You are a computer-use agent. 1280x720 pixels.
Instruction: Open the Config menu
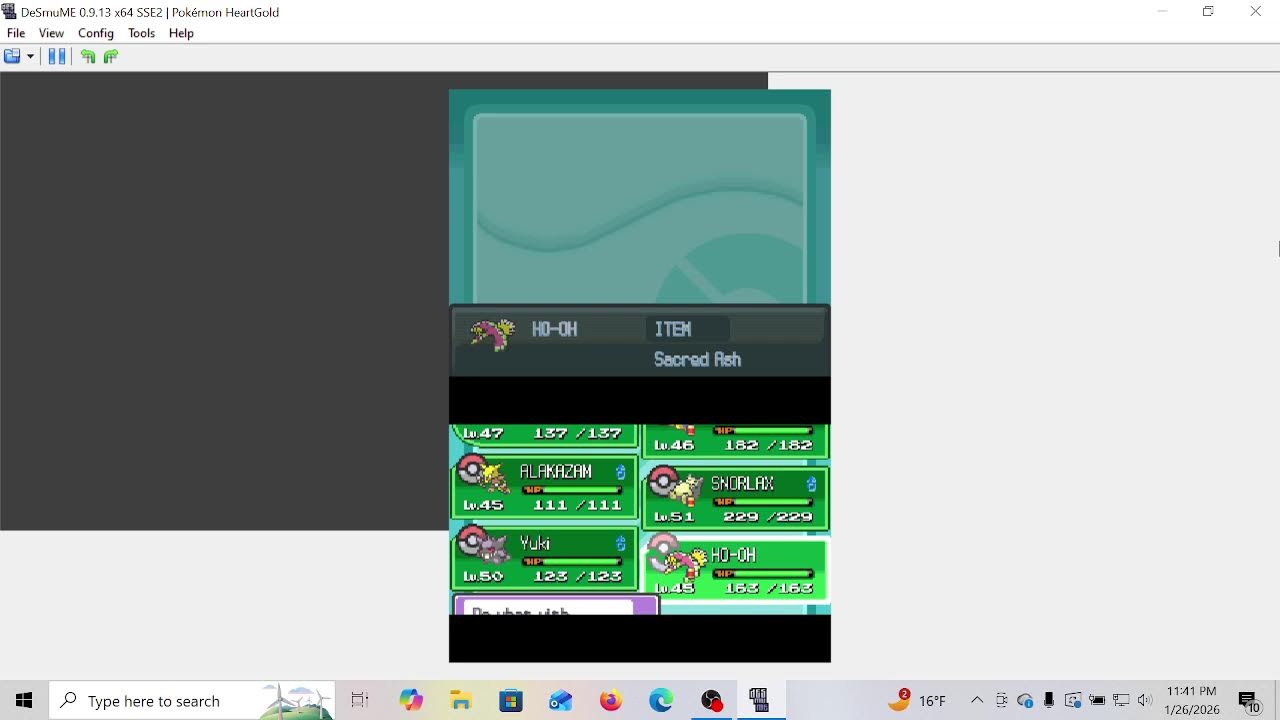(x=96, y=33)
